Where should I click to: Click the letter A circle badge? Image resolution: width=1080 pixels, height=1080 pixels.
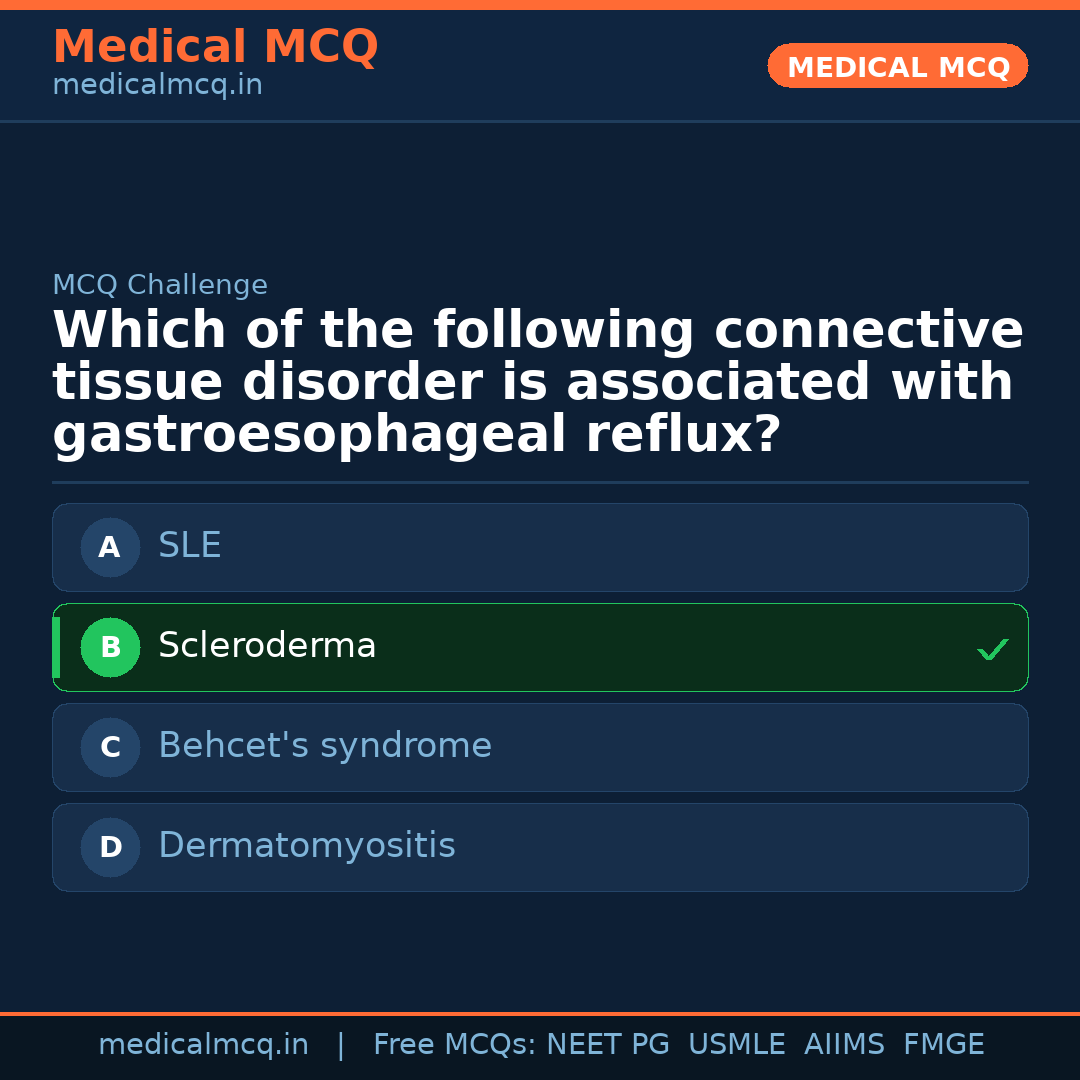110,547
